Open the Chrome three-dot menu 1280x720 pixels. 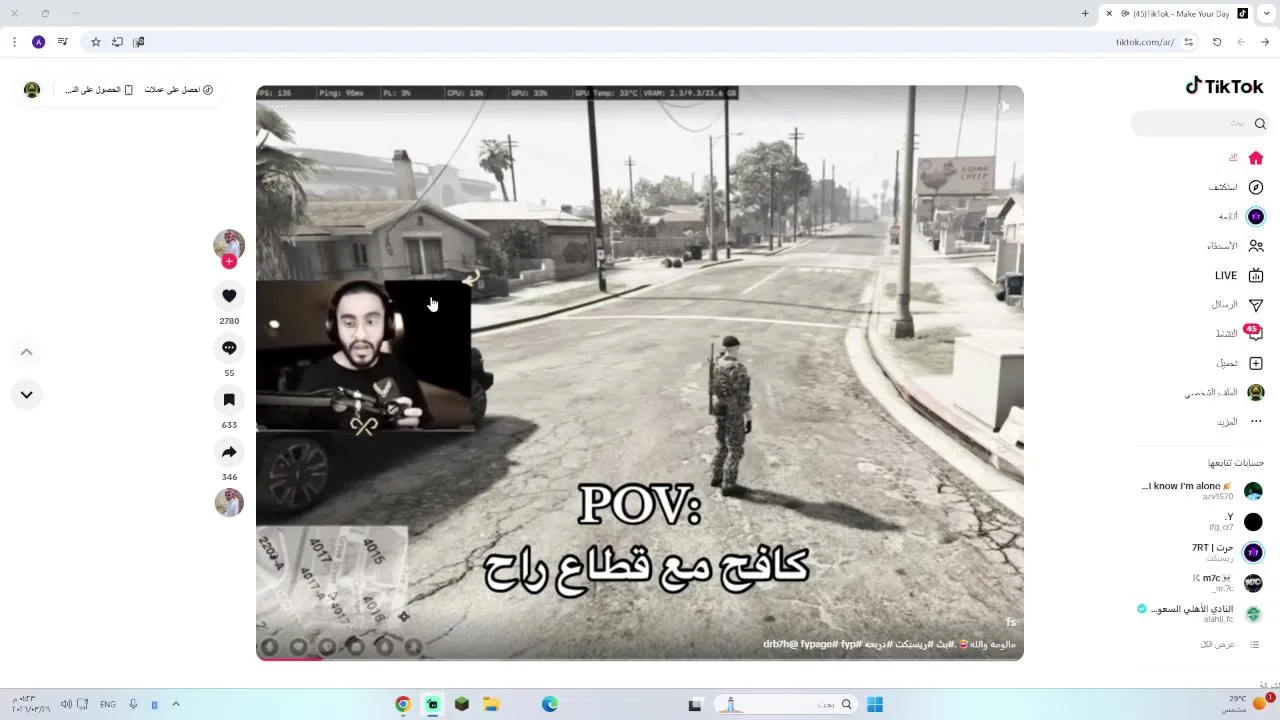tap(14, 42)
